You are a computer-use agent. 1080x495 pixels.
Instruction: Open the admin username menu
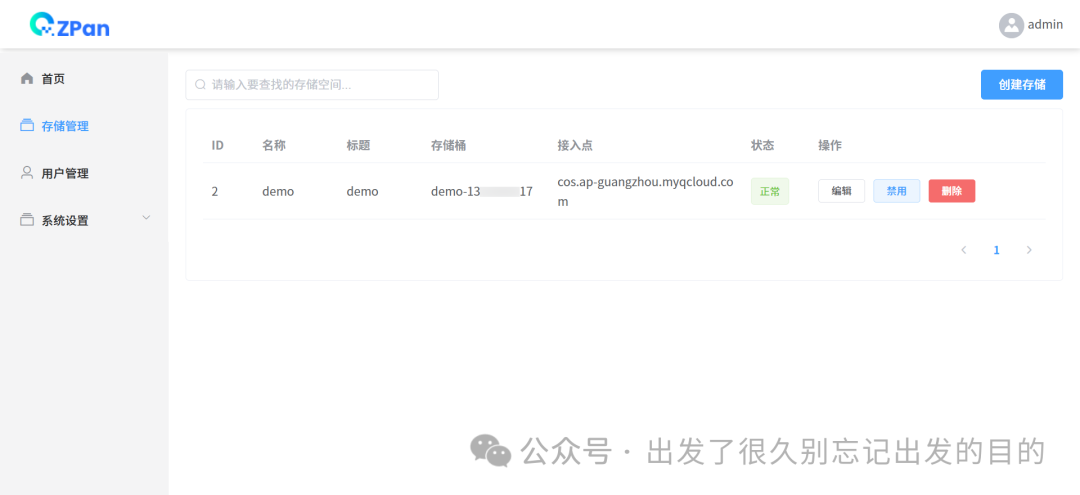[x=1045, y=25]
